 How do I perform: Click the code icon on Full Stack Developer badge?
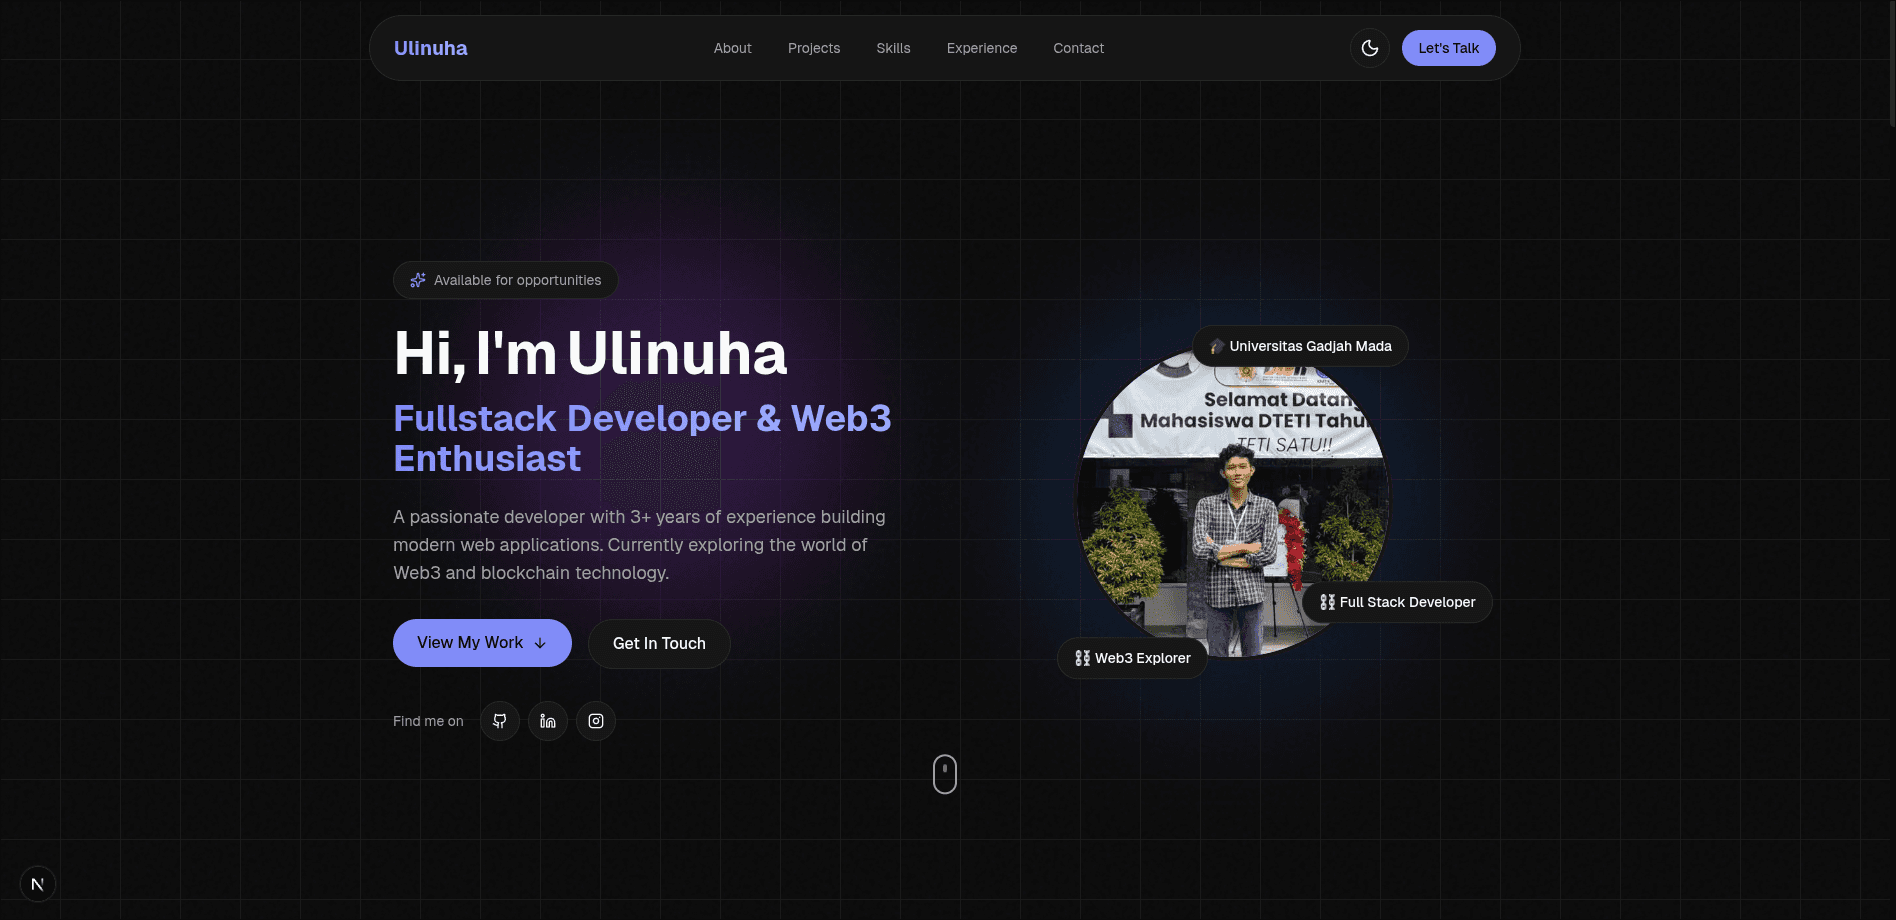1327,601
